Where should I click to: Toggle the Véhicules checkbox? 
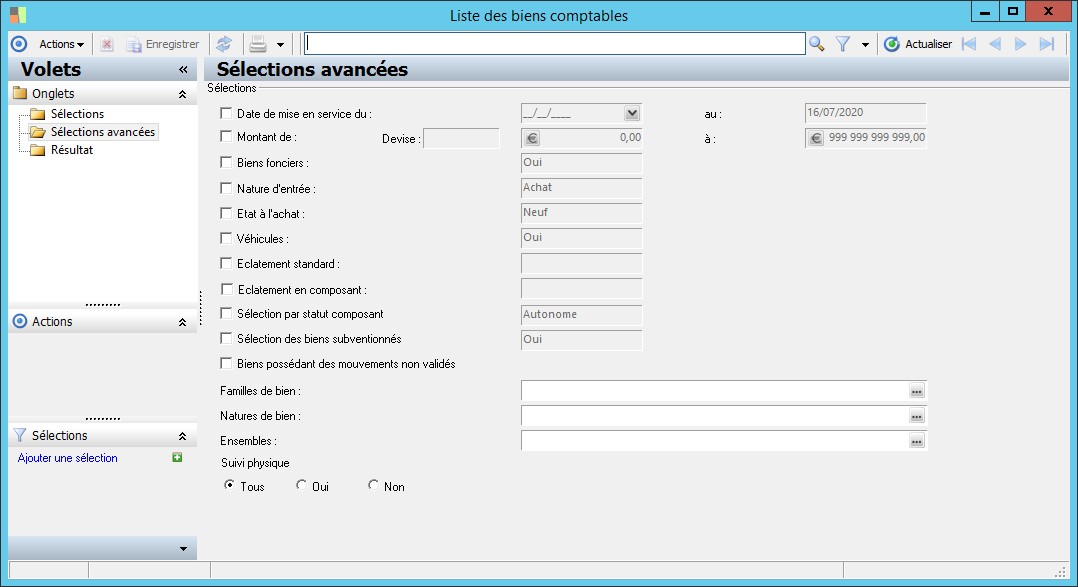(x=226, y=238)
